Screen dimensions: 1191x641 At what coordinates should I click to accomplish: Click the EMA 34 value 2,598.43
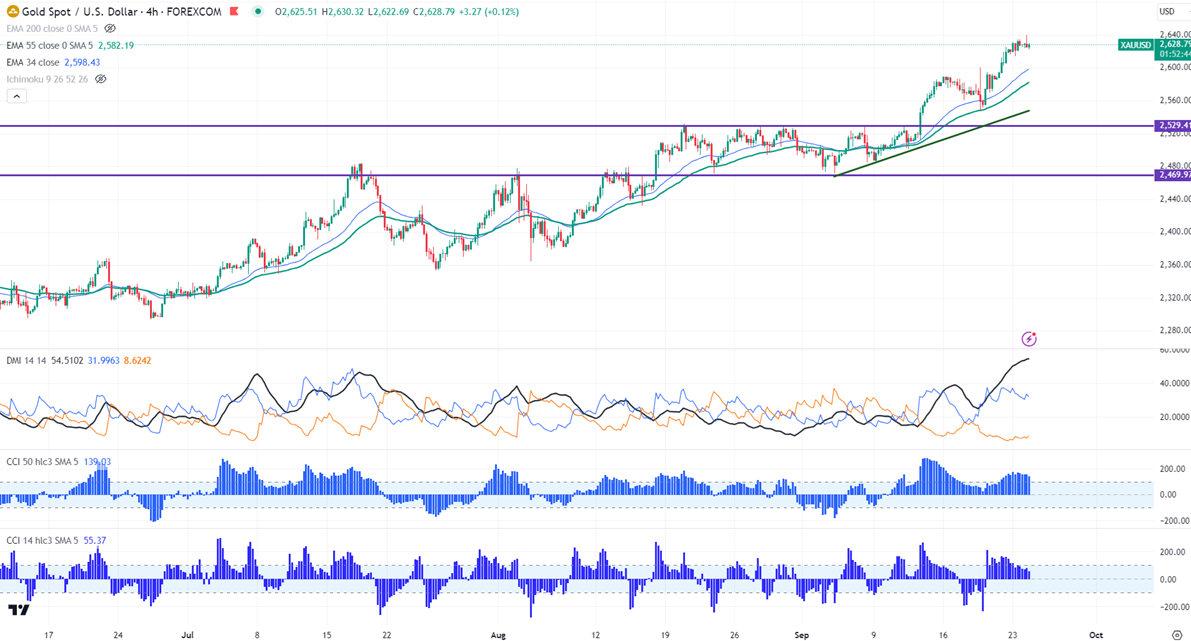[82, 62]
